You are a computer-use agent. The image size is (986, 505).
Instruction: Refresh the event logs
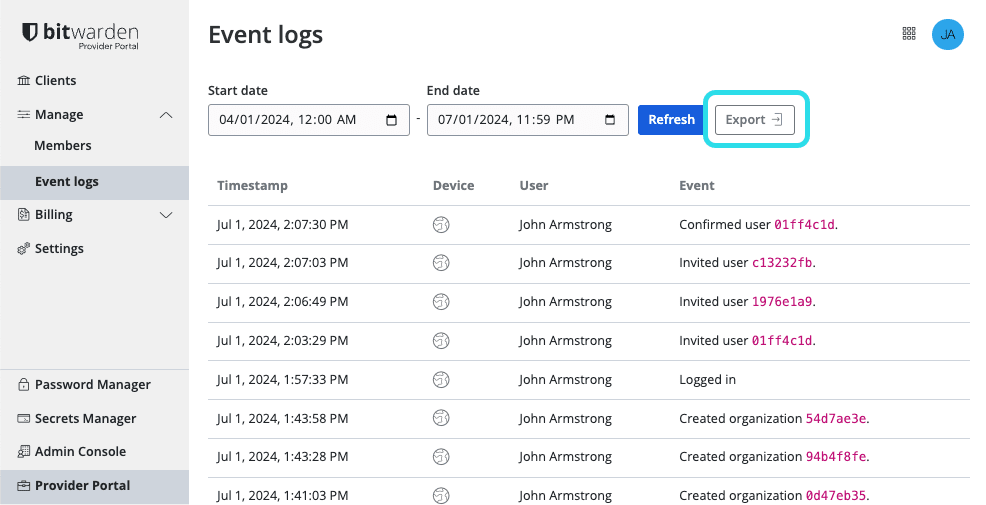click(672, 119)
